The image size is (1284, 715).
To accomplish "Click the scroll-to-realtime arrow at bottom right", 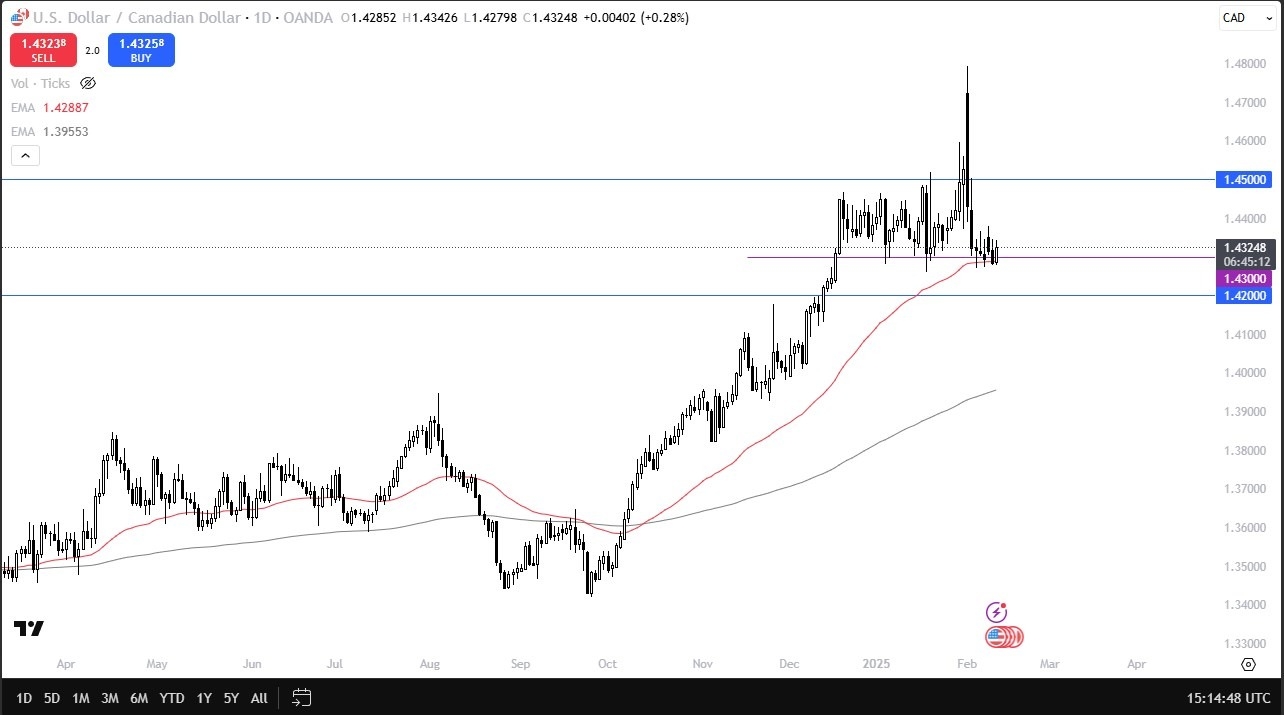I will pos(1248,664).
